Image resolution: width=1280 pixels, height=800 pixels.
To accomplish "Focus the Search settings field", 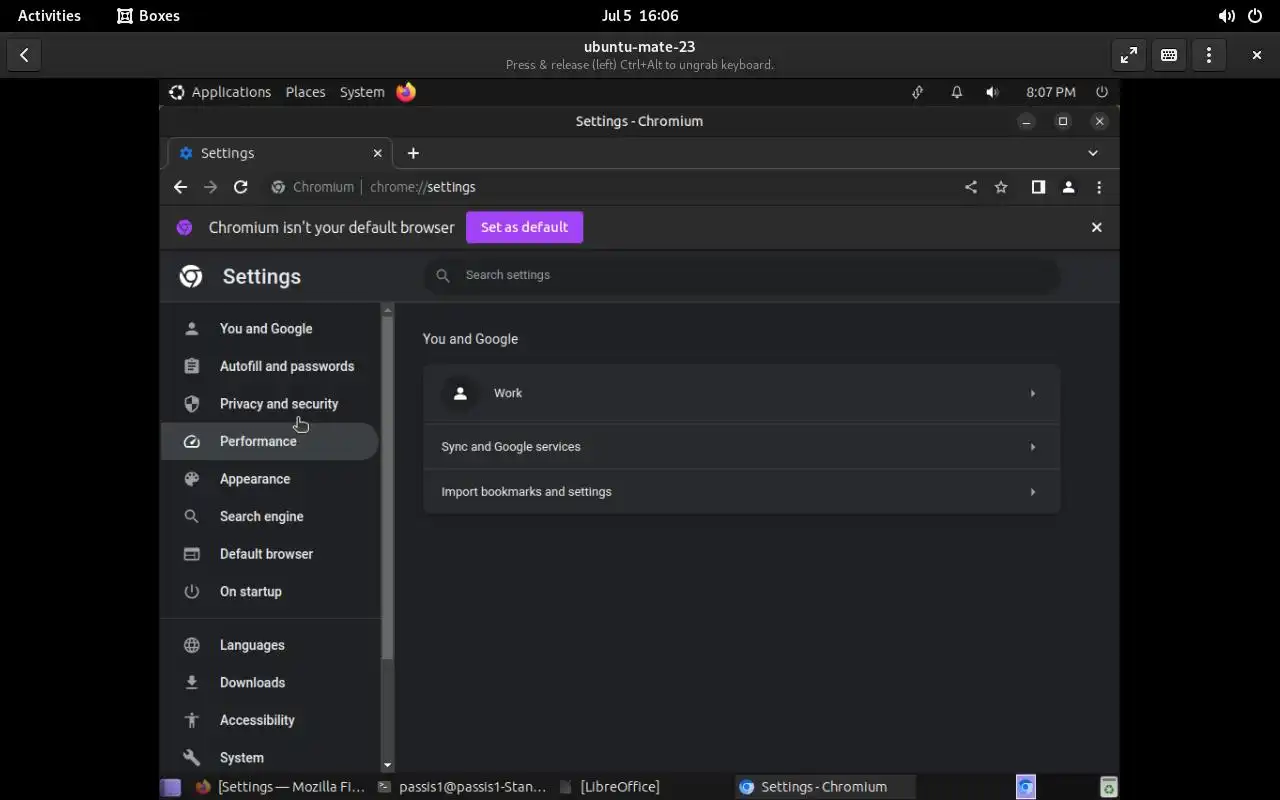I will click(741, 275).
